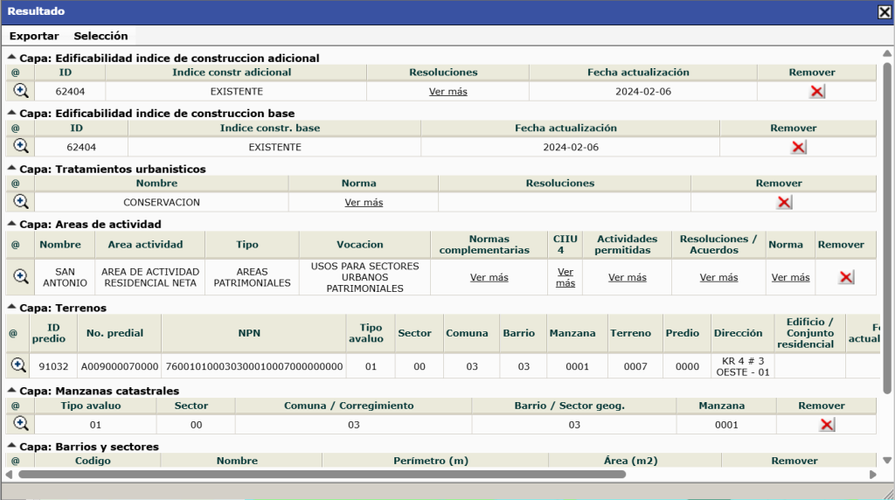The image size is (895, 500).
Task: Open Ver más for Resoluciones / Acuerdos
Action: [x=719, y=277]
